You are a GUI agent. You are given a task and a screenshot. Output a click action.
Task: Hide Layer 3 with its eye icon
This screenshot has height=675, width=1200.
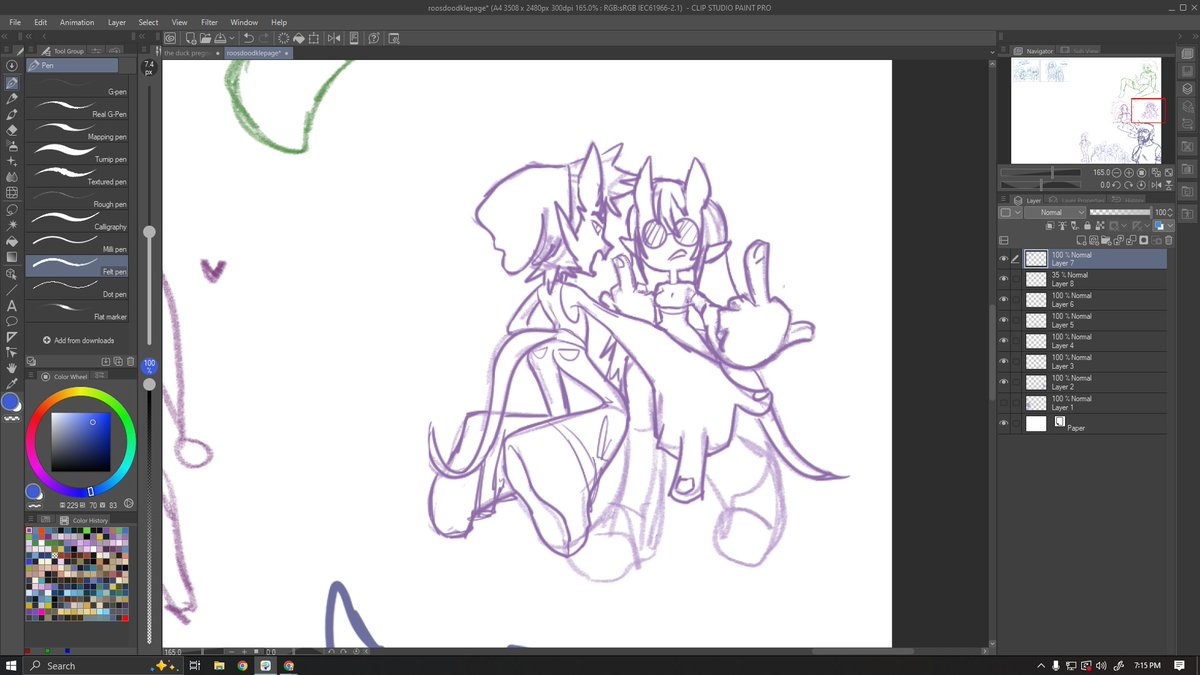pyautogui.click(x=1004, y=361)
